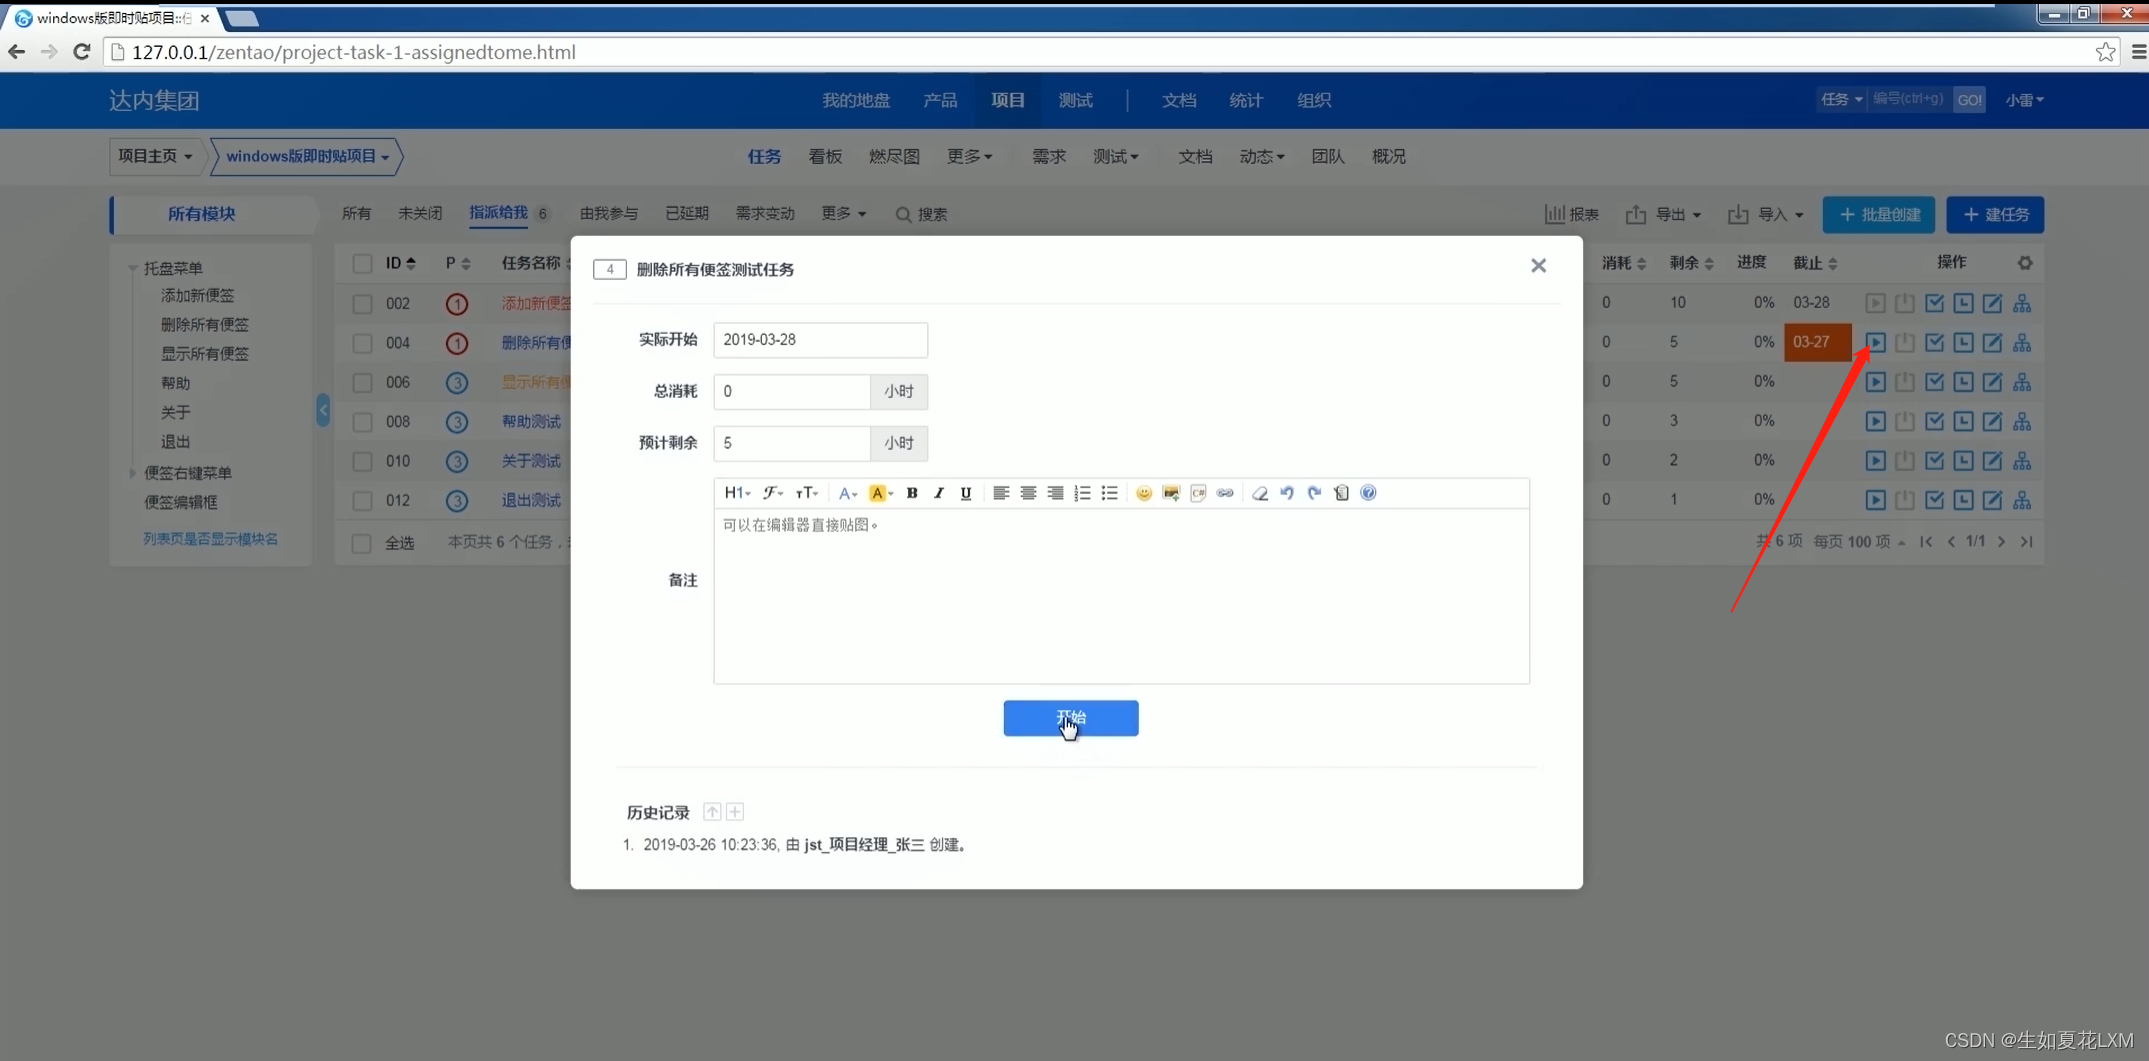Click the start icon for task 012
This screenshot has height=1061, width=2149.
(x=1875, y=500)
